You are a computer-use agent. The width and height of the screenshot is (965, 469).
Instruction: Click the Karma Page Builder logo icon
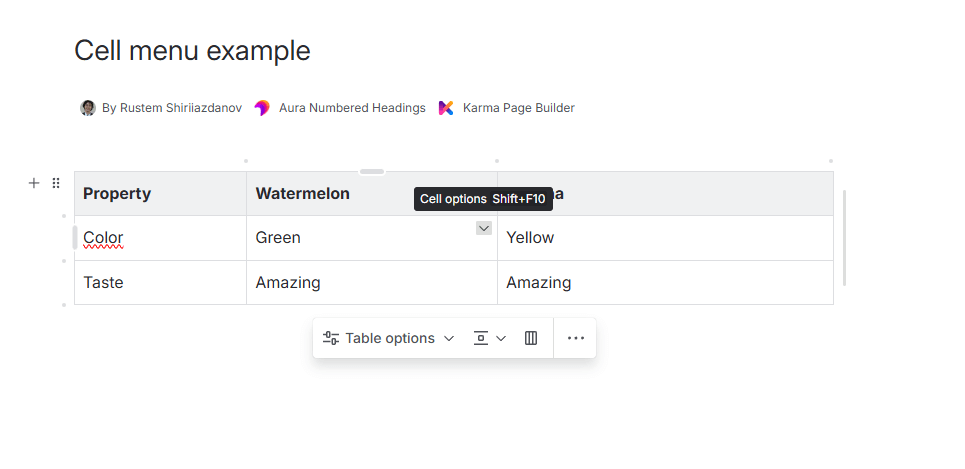pos(446,108)
